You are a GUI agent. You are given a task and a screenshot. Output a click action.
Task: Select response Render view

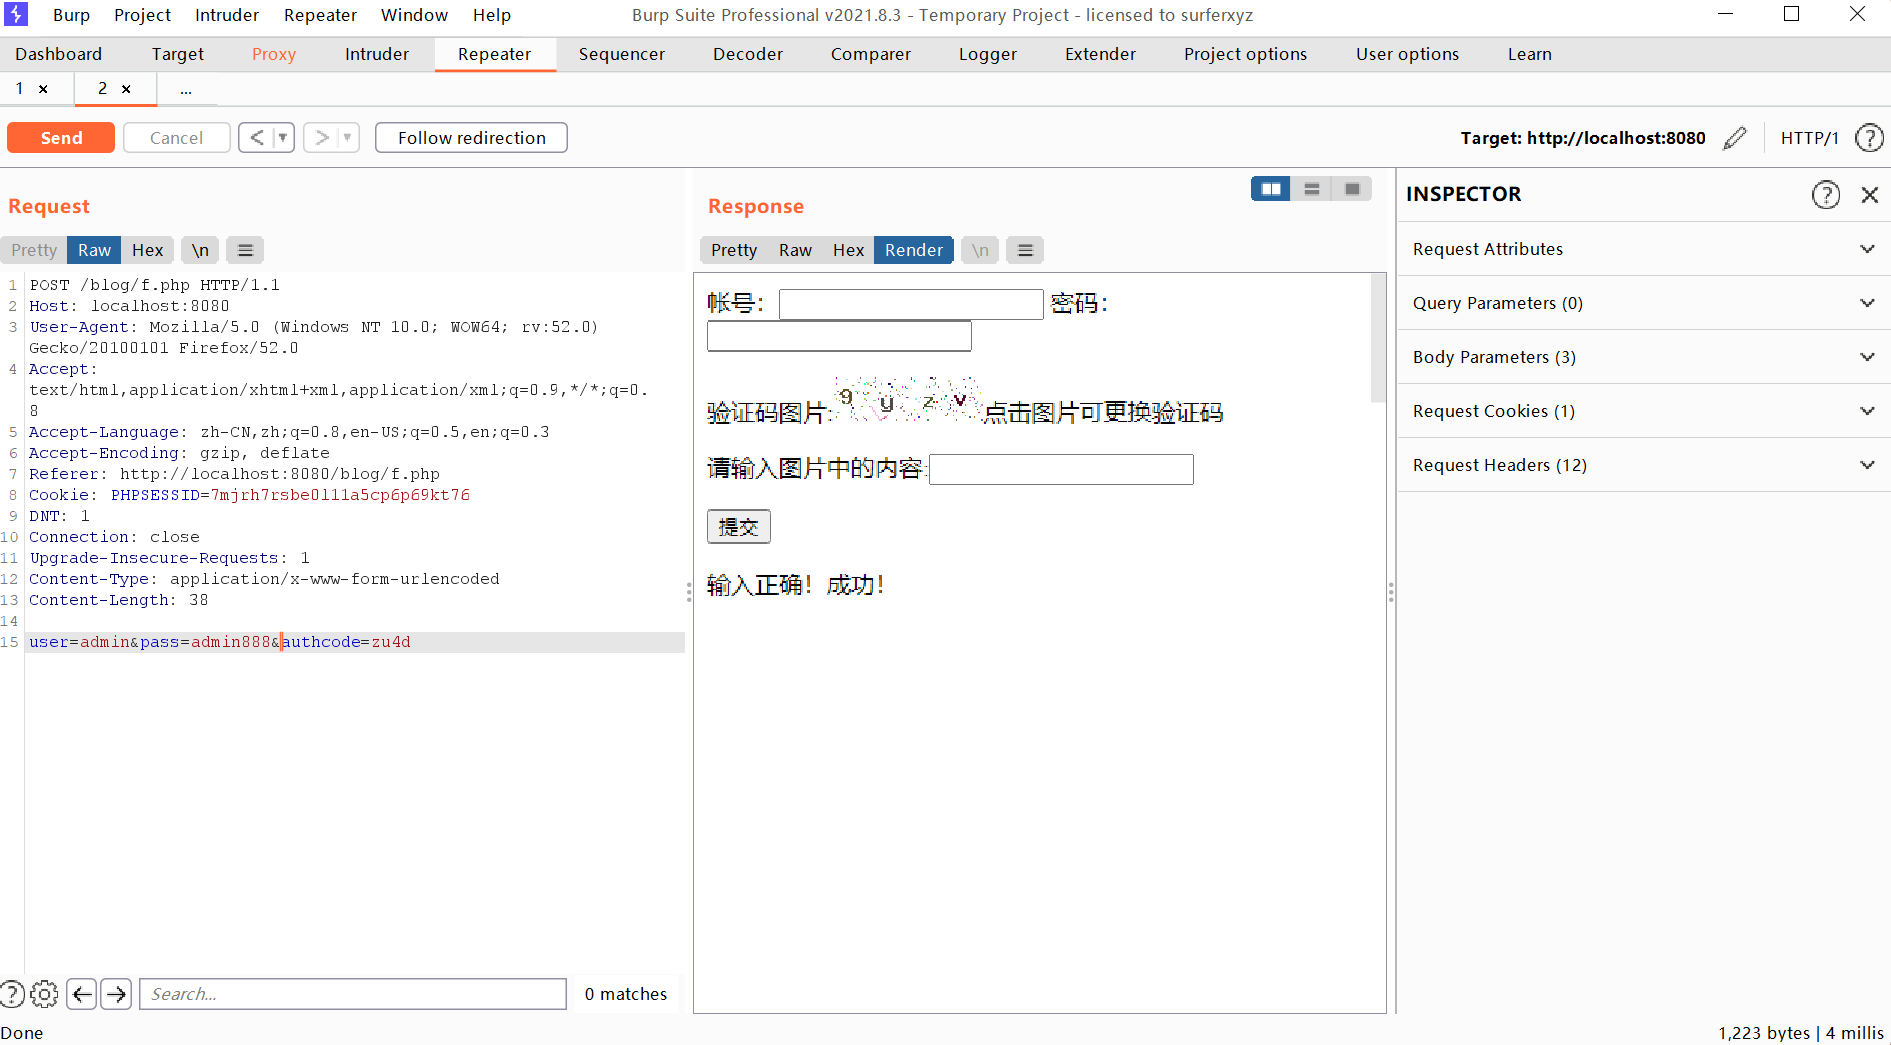tap(914, 250)
